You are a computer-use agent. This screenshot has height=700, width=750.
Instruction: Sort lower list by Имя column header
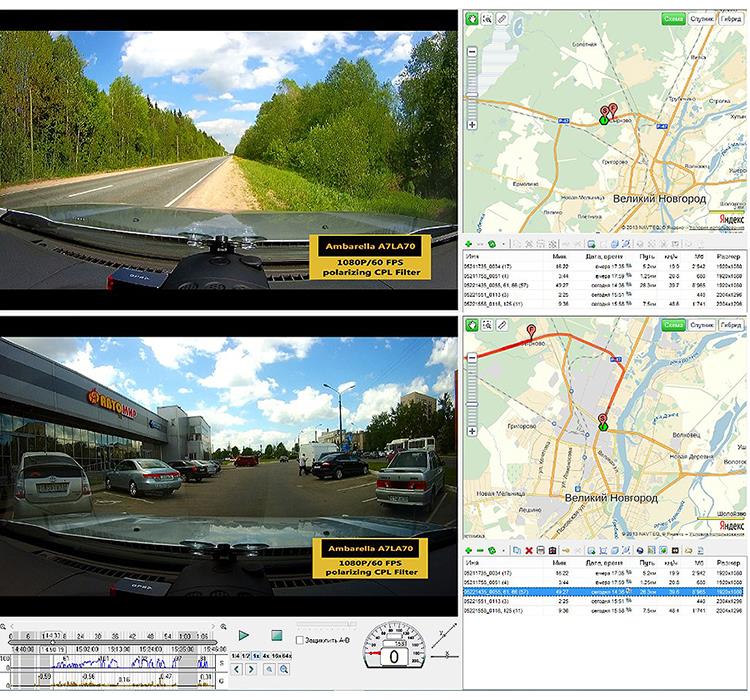(x=472, y=563)
